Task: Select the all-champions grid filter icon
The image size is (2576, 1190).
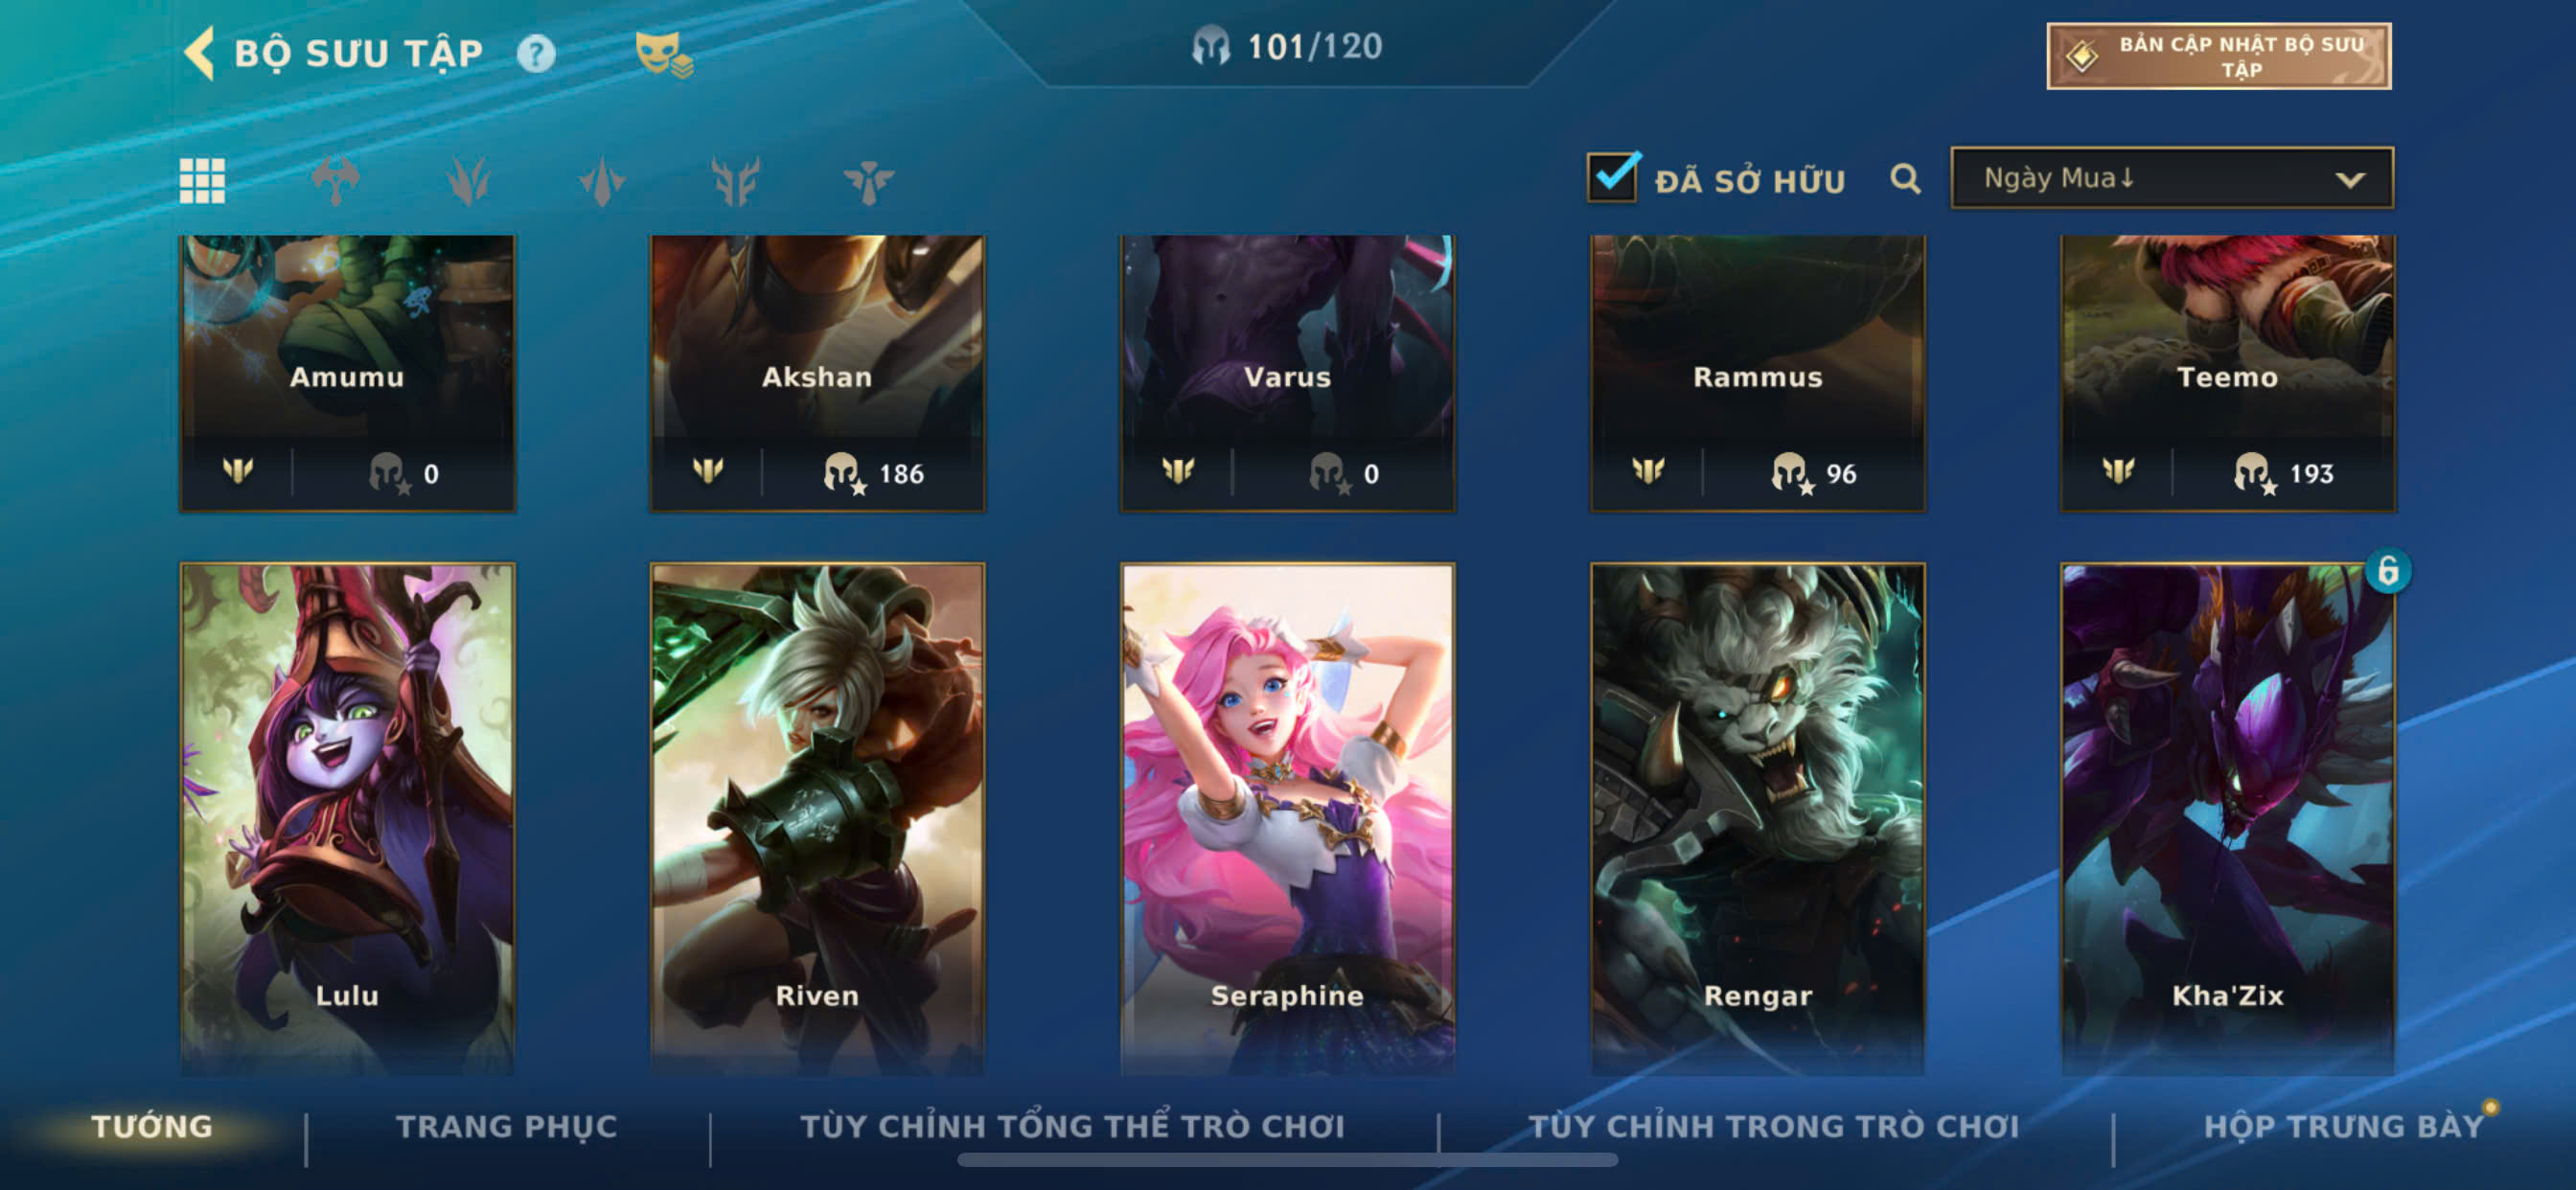Action: tap(202, 181)
